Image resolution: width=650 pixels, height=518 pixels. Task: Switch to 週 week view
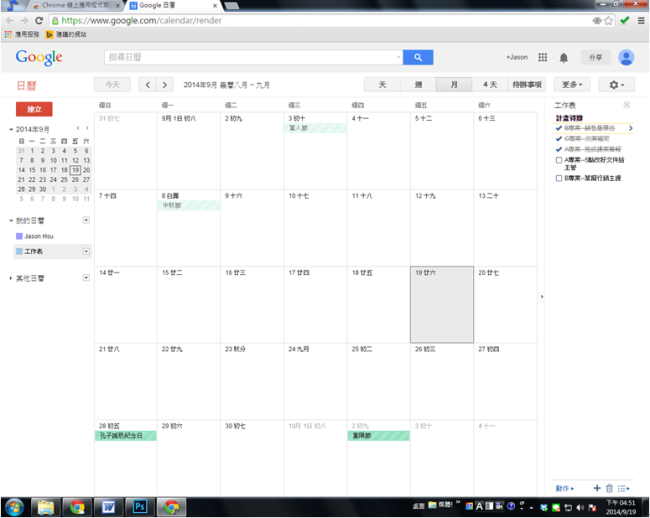point(418,85)
